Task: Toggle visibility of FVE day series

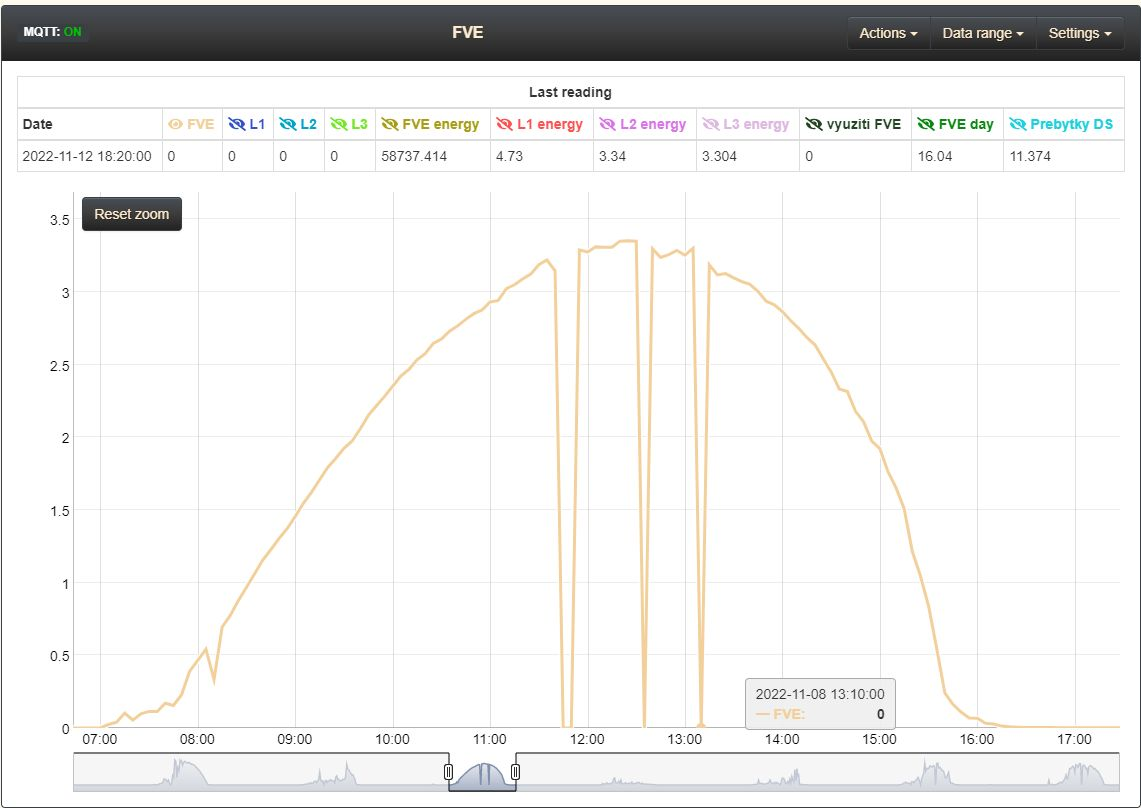Action: [x=925, y=125]
